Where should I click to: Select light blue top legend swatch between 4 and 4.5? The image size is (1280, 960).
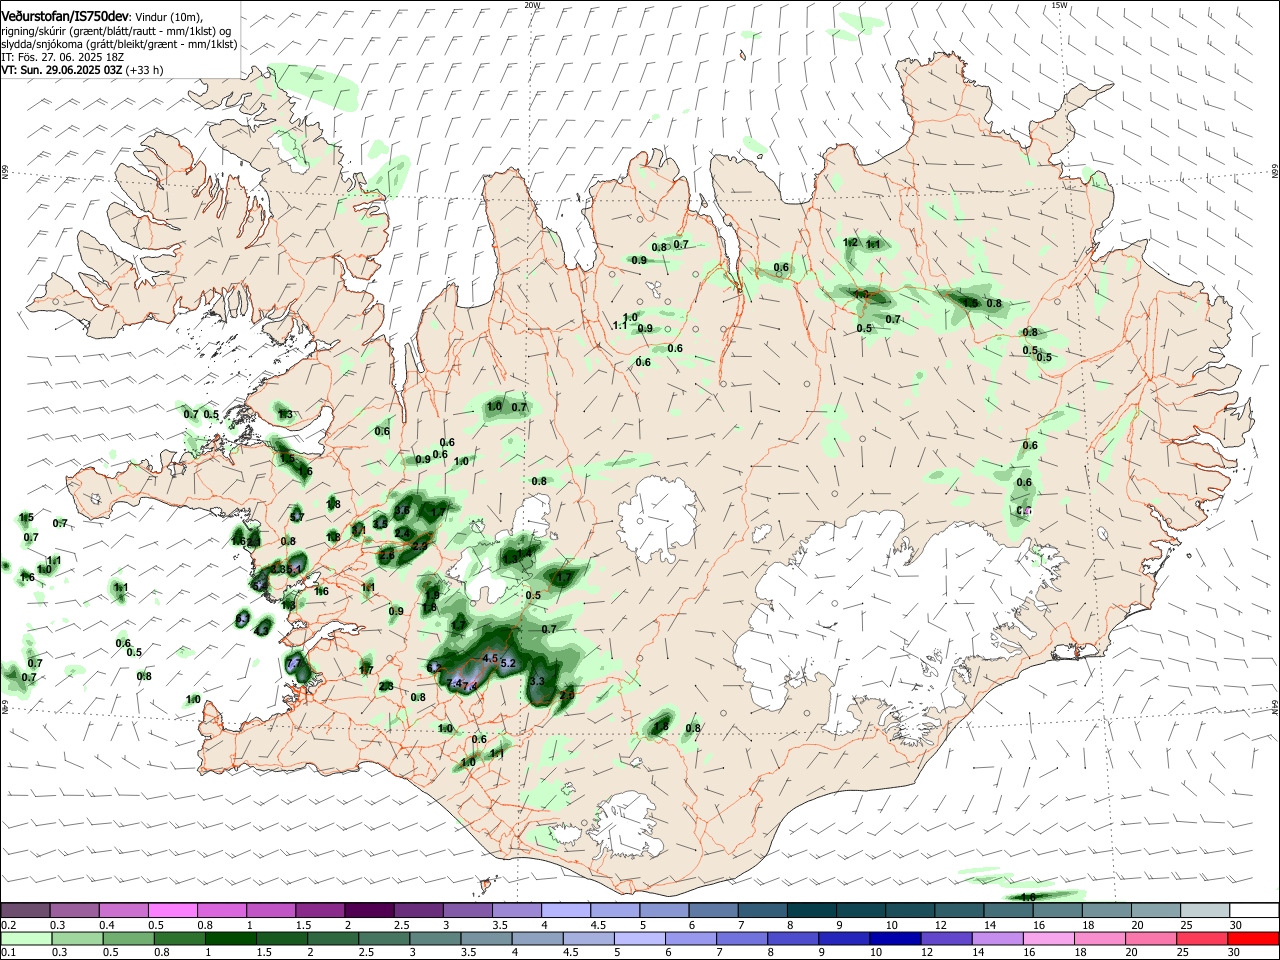(564, 910)
